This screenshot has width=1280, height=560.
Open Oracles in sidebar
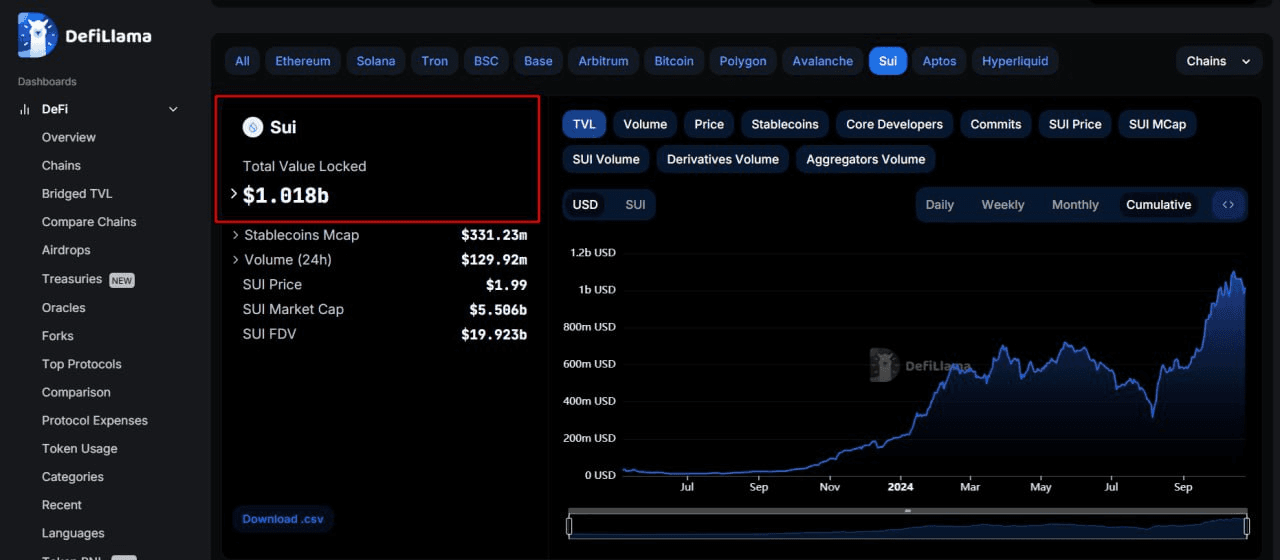(64, 308)
